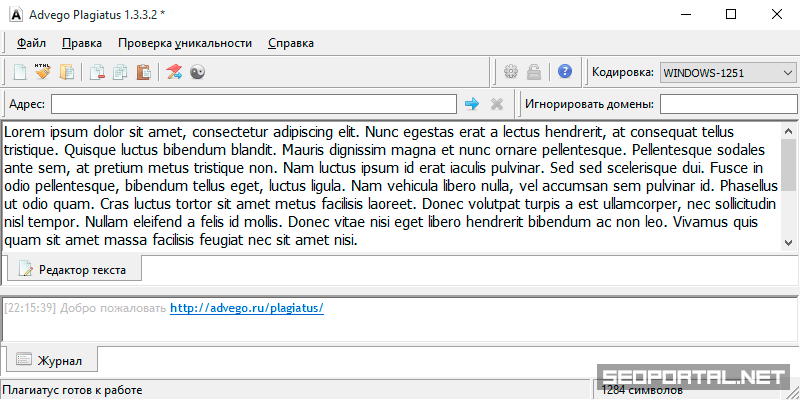The image size is (800, 400).
Task: Click the Copy text toolbar icon
Action: (120, 72)
